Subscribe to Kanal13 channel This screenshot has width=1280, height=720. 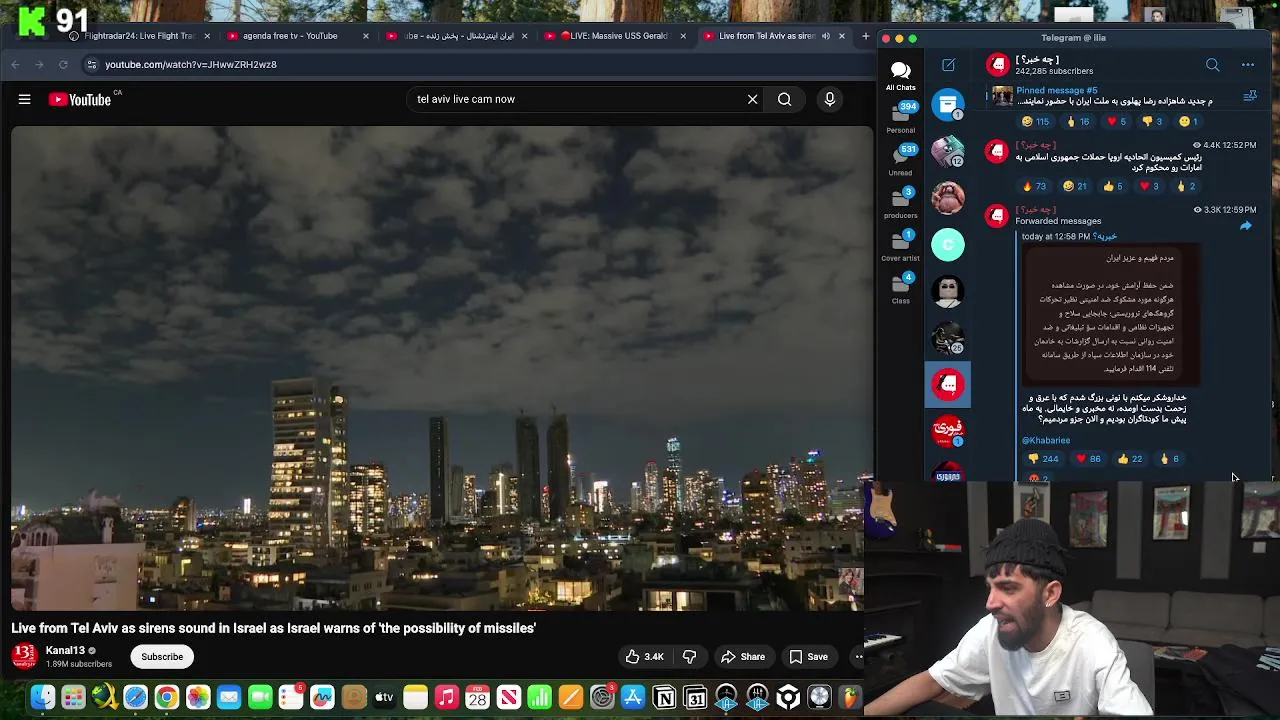[162, 657]
